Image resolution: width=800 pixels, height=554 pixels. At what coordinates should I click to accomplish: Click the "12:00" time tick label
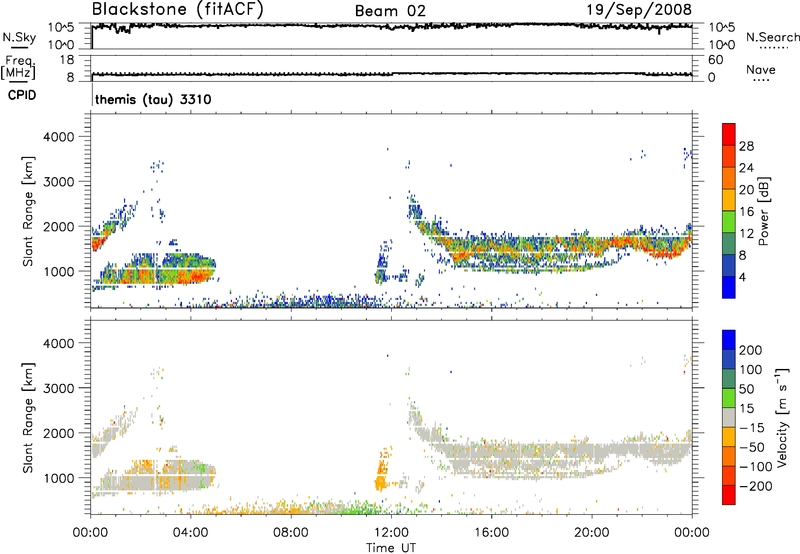coord(391,533)
